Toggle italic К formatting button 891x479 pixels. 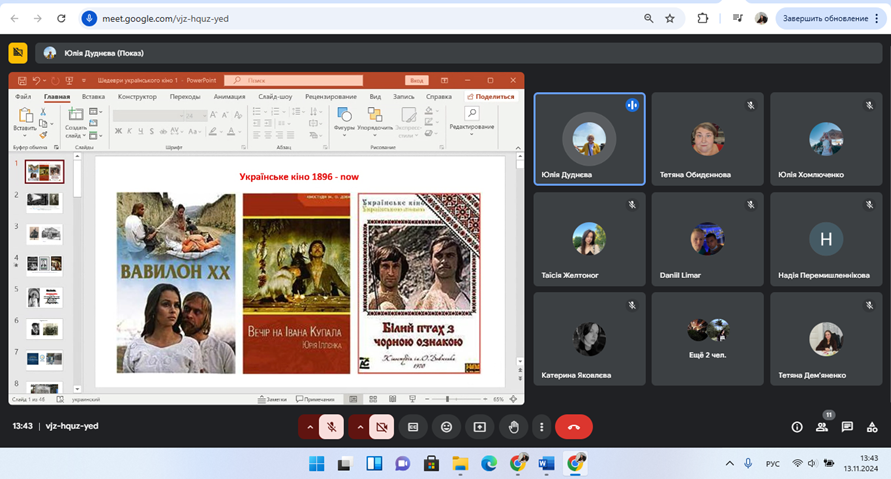(x=130, y=131)
